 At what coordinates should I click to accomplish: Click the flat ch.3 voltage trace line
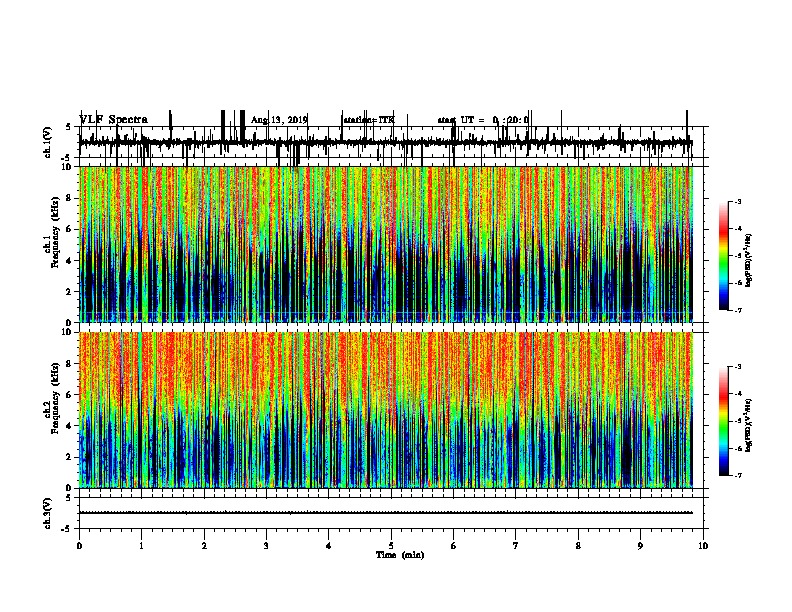386,513
